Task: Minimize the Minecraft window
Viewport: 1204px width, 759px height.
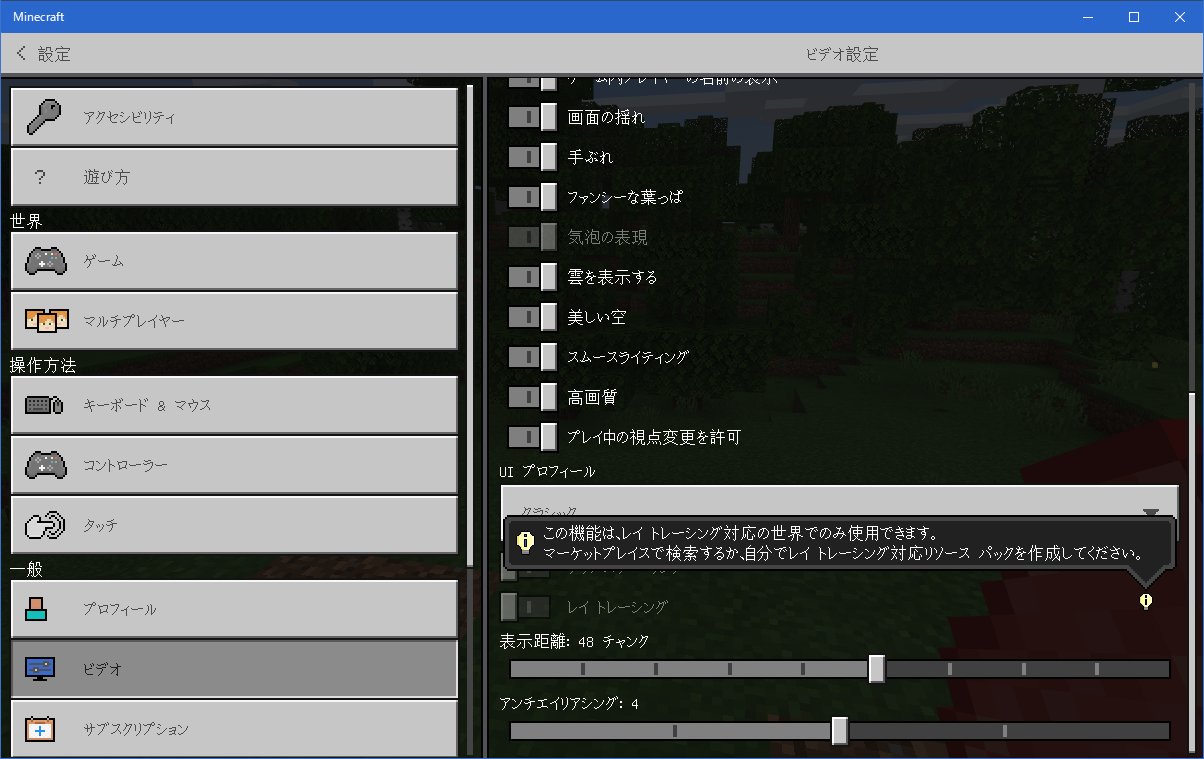Action: pos(1088,16)
